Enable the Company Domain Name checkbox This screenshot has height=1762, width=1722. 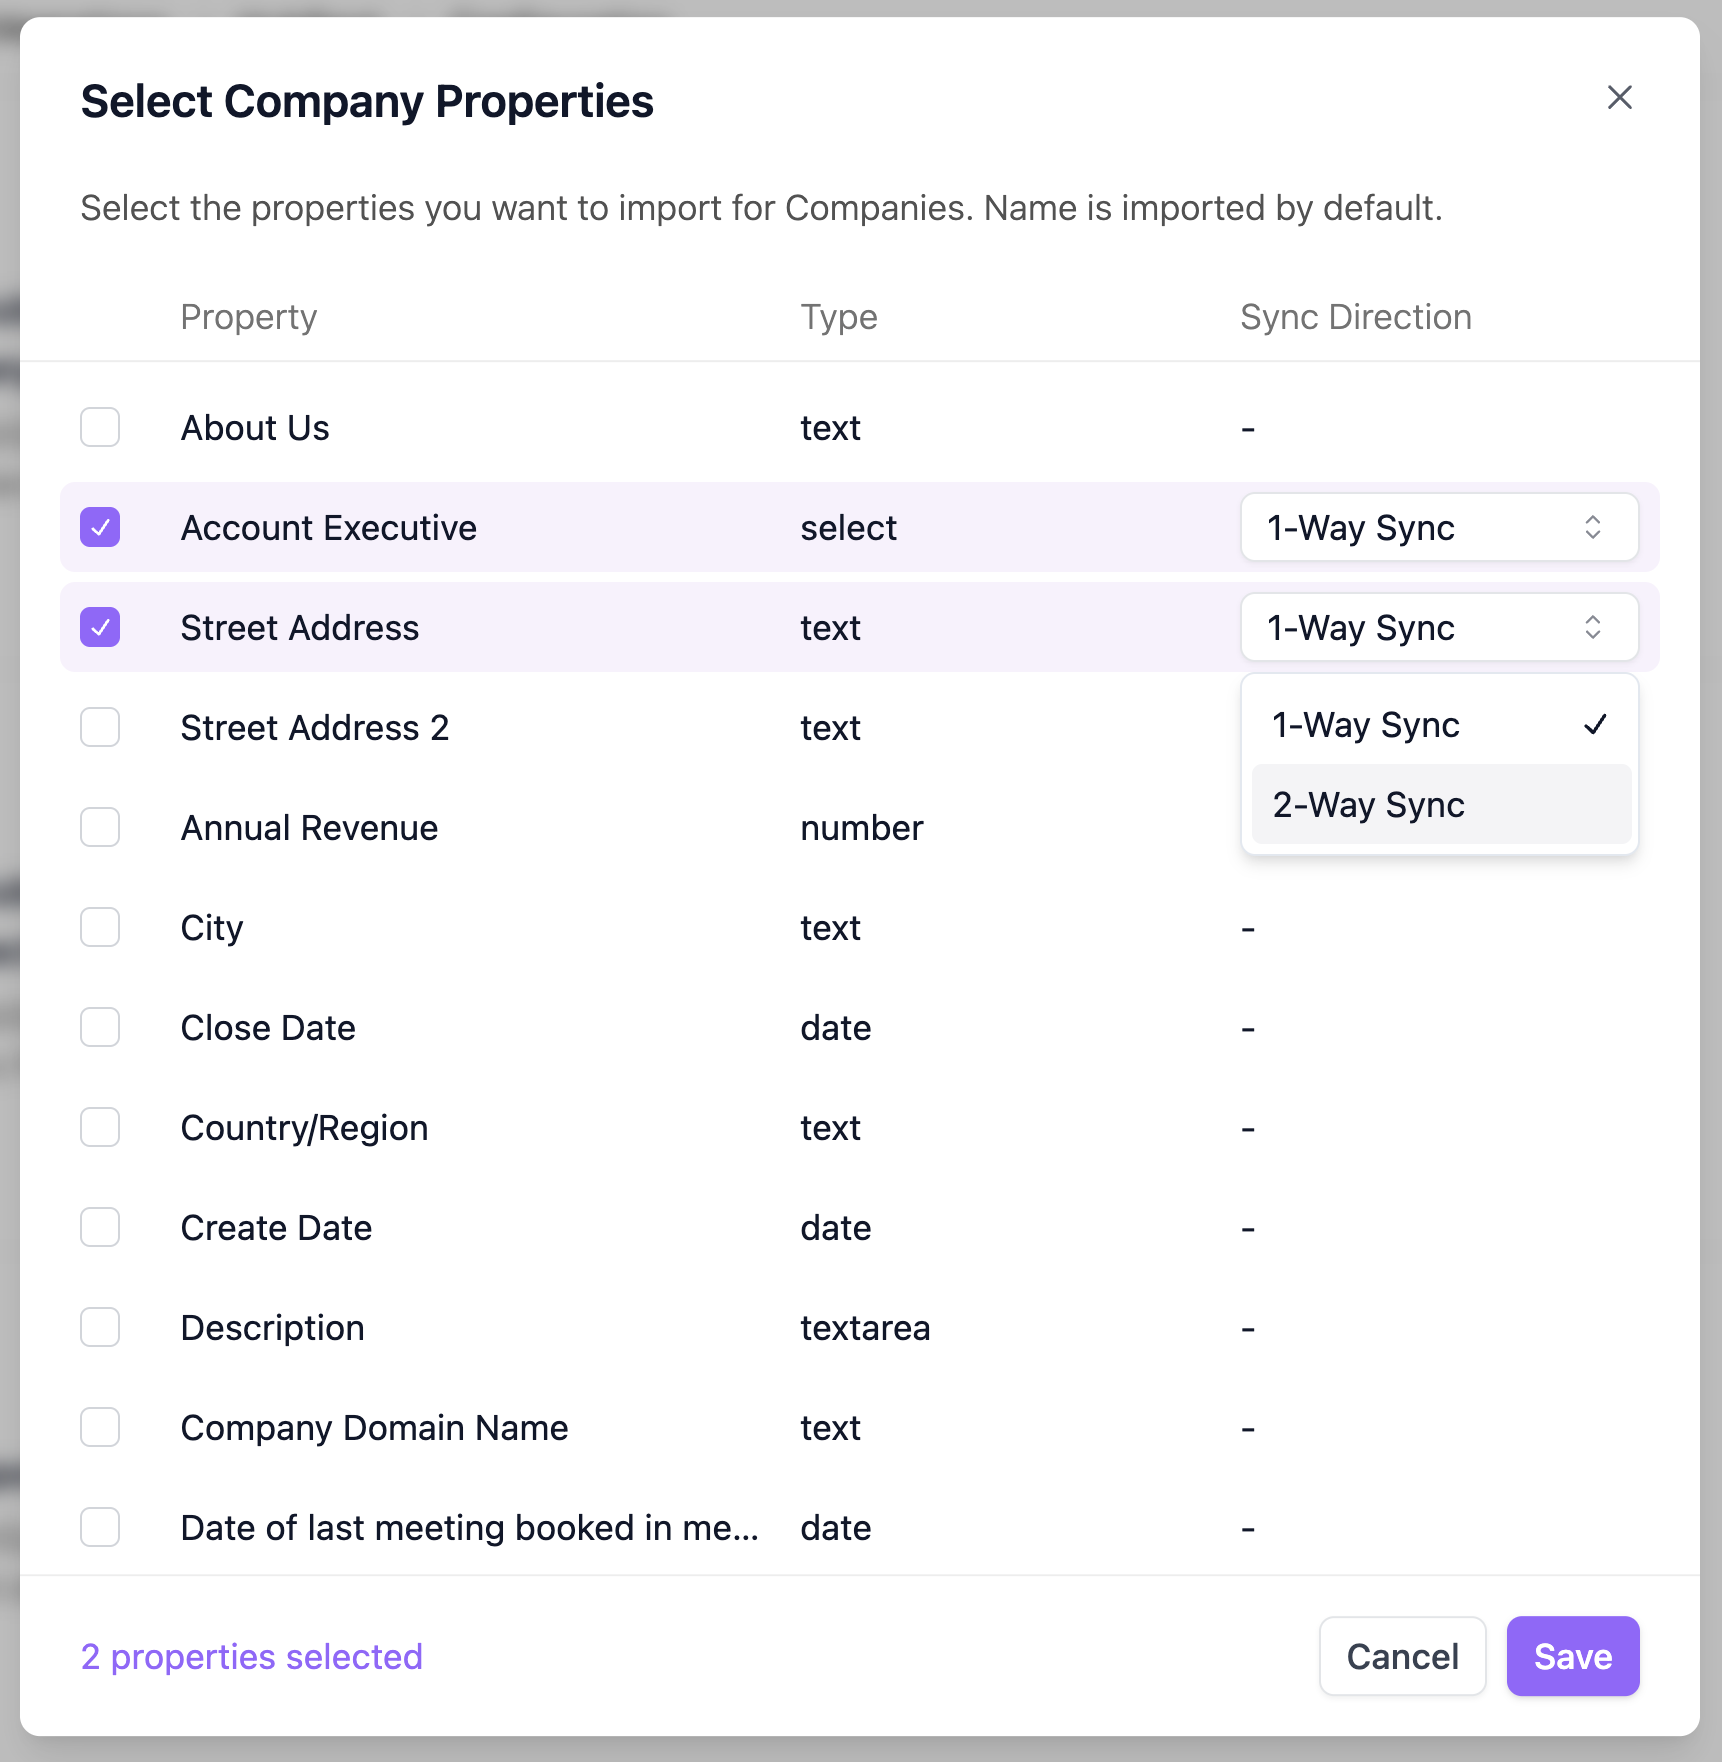100,1428
